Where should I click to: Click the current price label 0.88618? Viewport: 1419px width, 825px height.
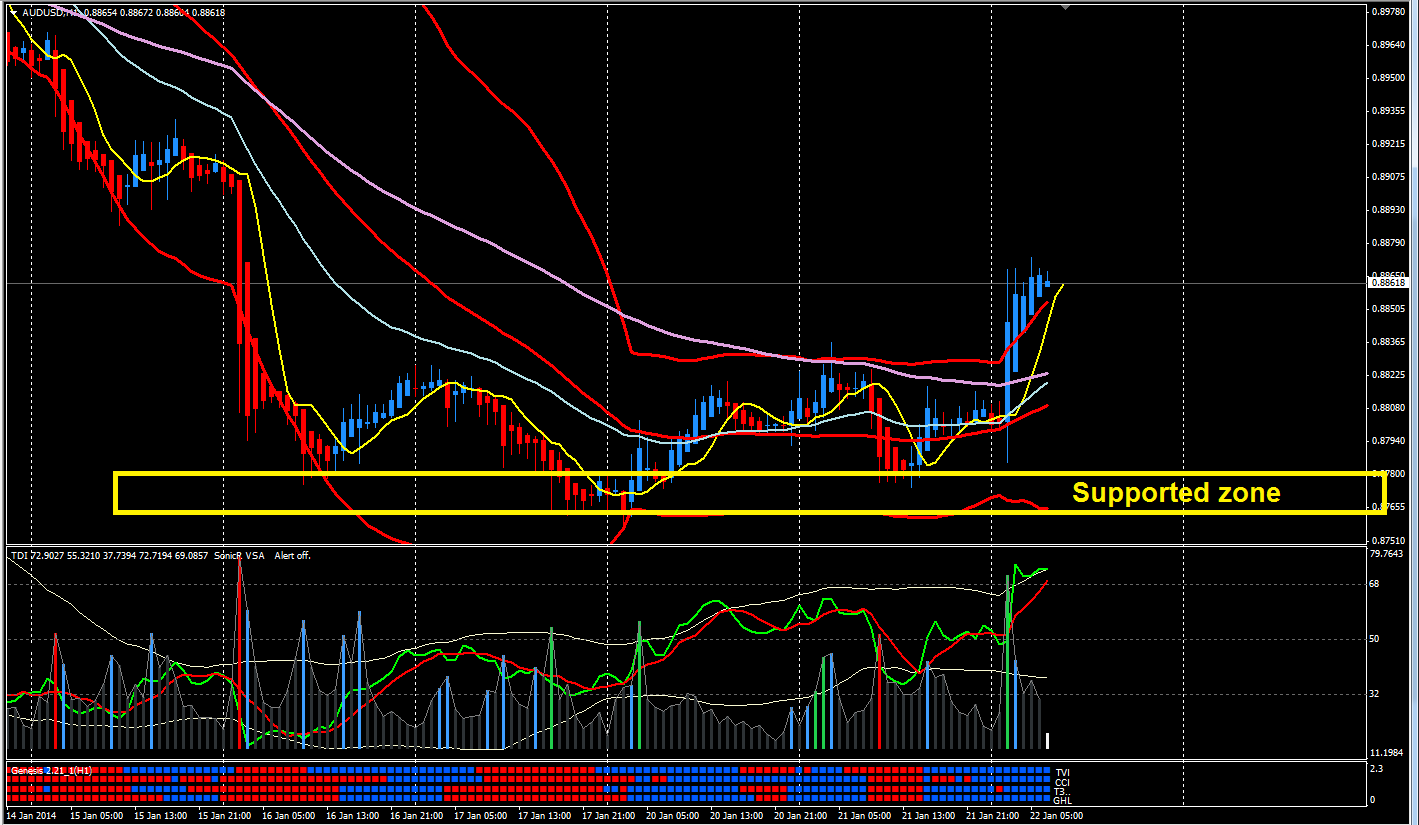(x=1390, y=283)
